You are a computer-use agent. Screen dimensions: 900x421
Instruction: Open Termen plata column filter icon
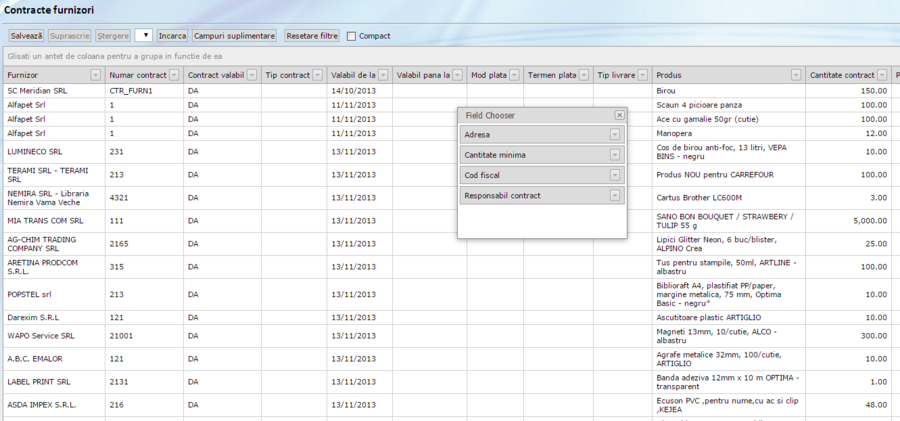coord(584,75)
